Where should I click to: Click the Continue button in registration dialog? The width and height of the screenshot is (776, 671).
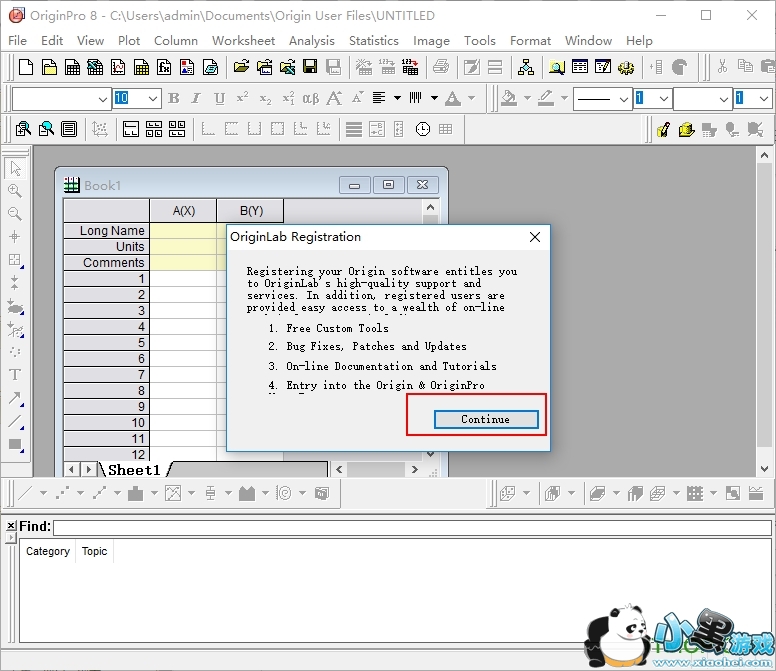pos(486,420)
